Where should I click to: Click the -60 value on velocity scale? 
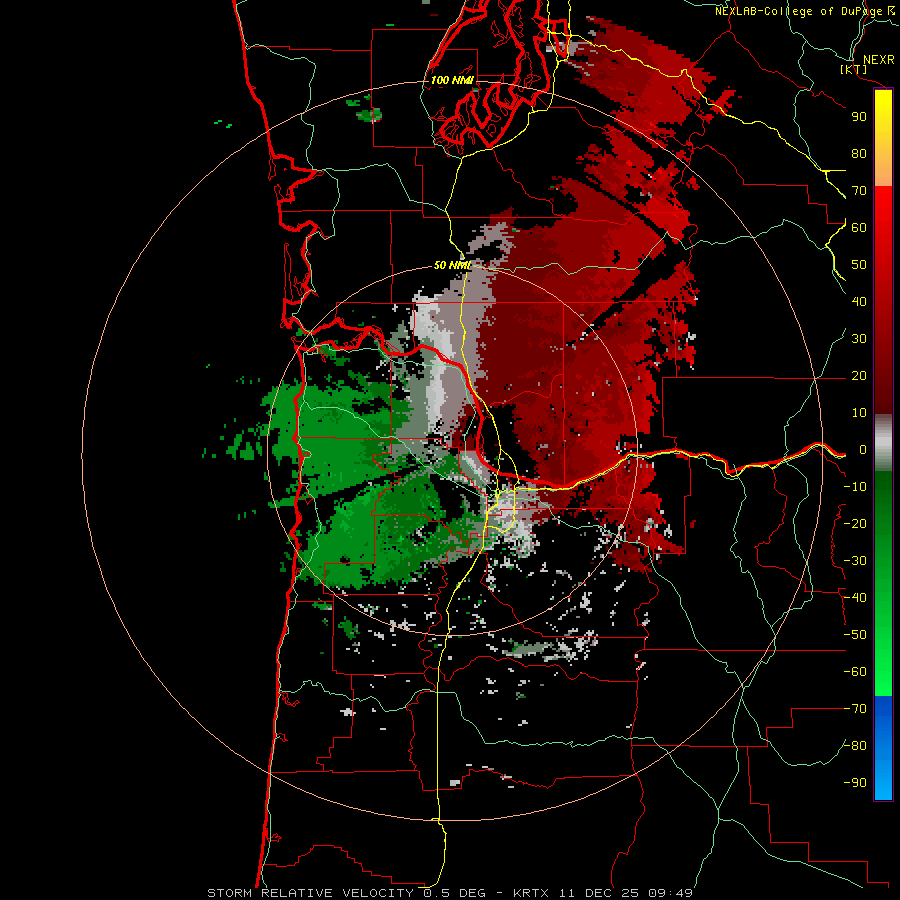pyautogui.click(x=855, y=672)
